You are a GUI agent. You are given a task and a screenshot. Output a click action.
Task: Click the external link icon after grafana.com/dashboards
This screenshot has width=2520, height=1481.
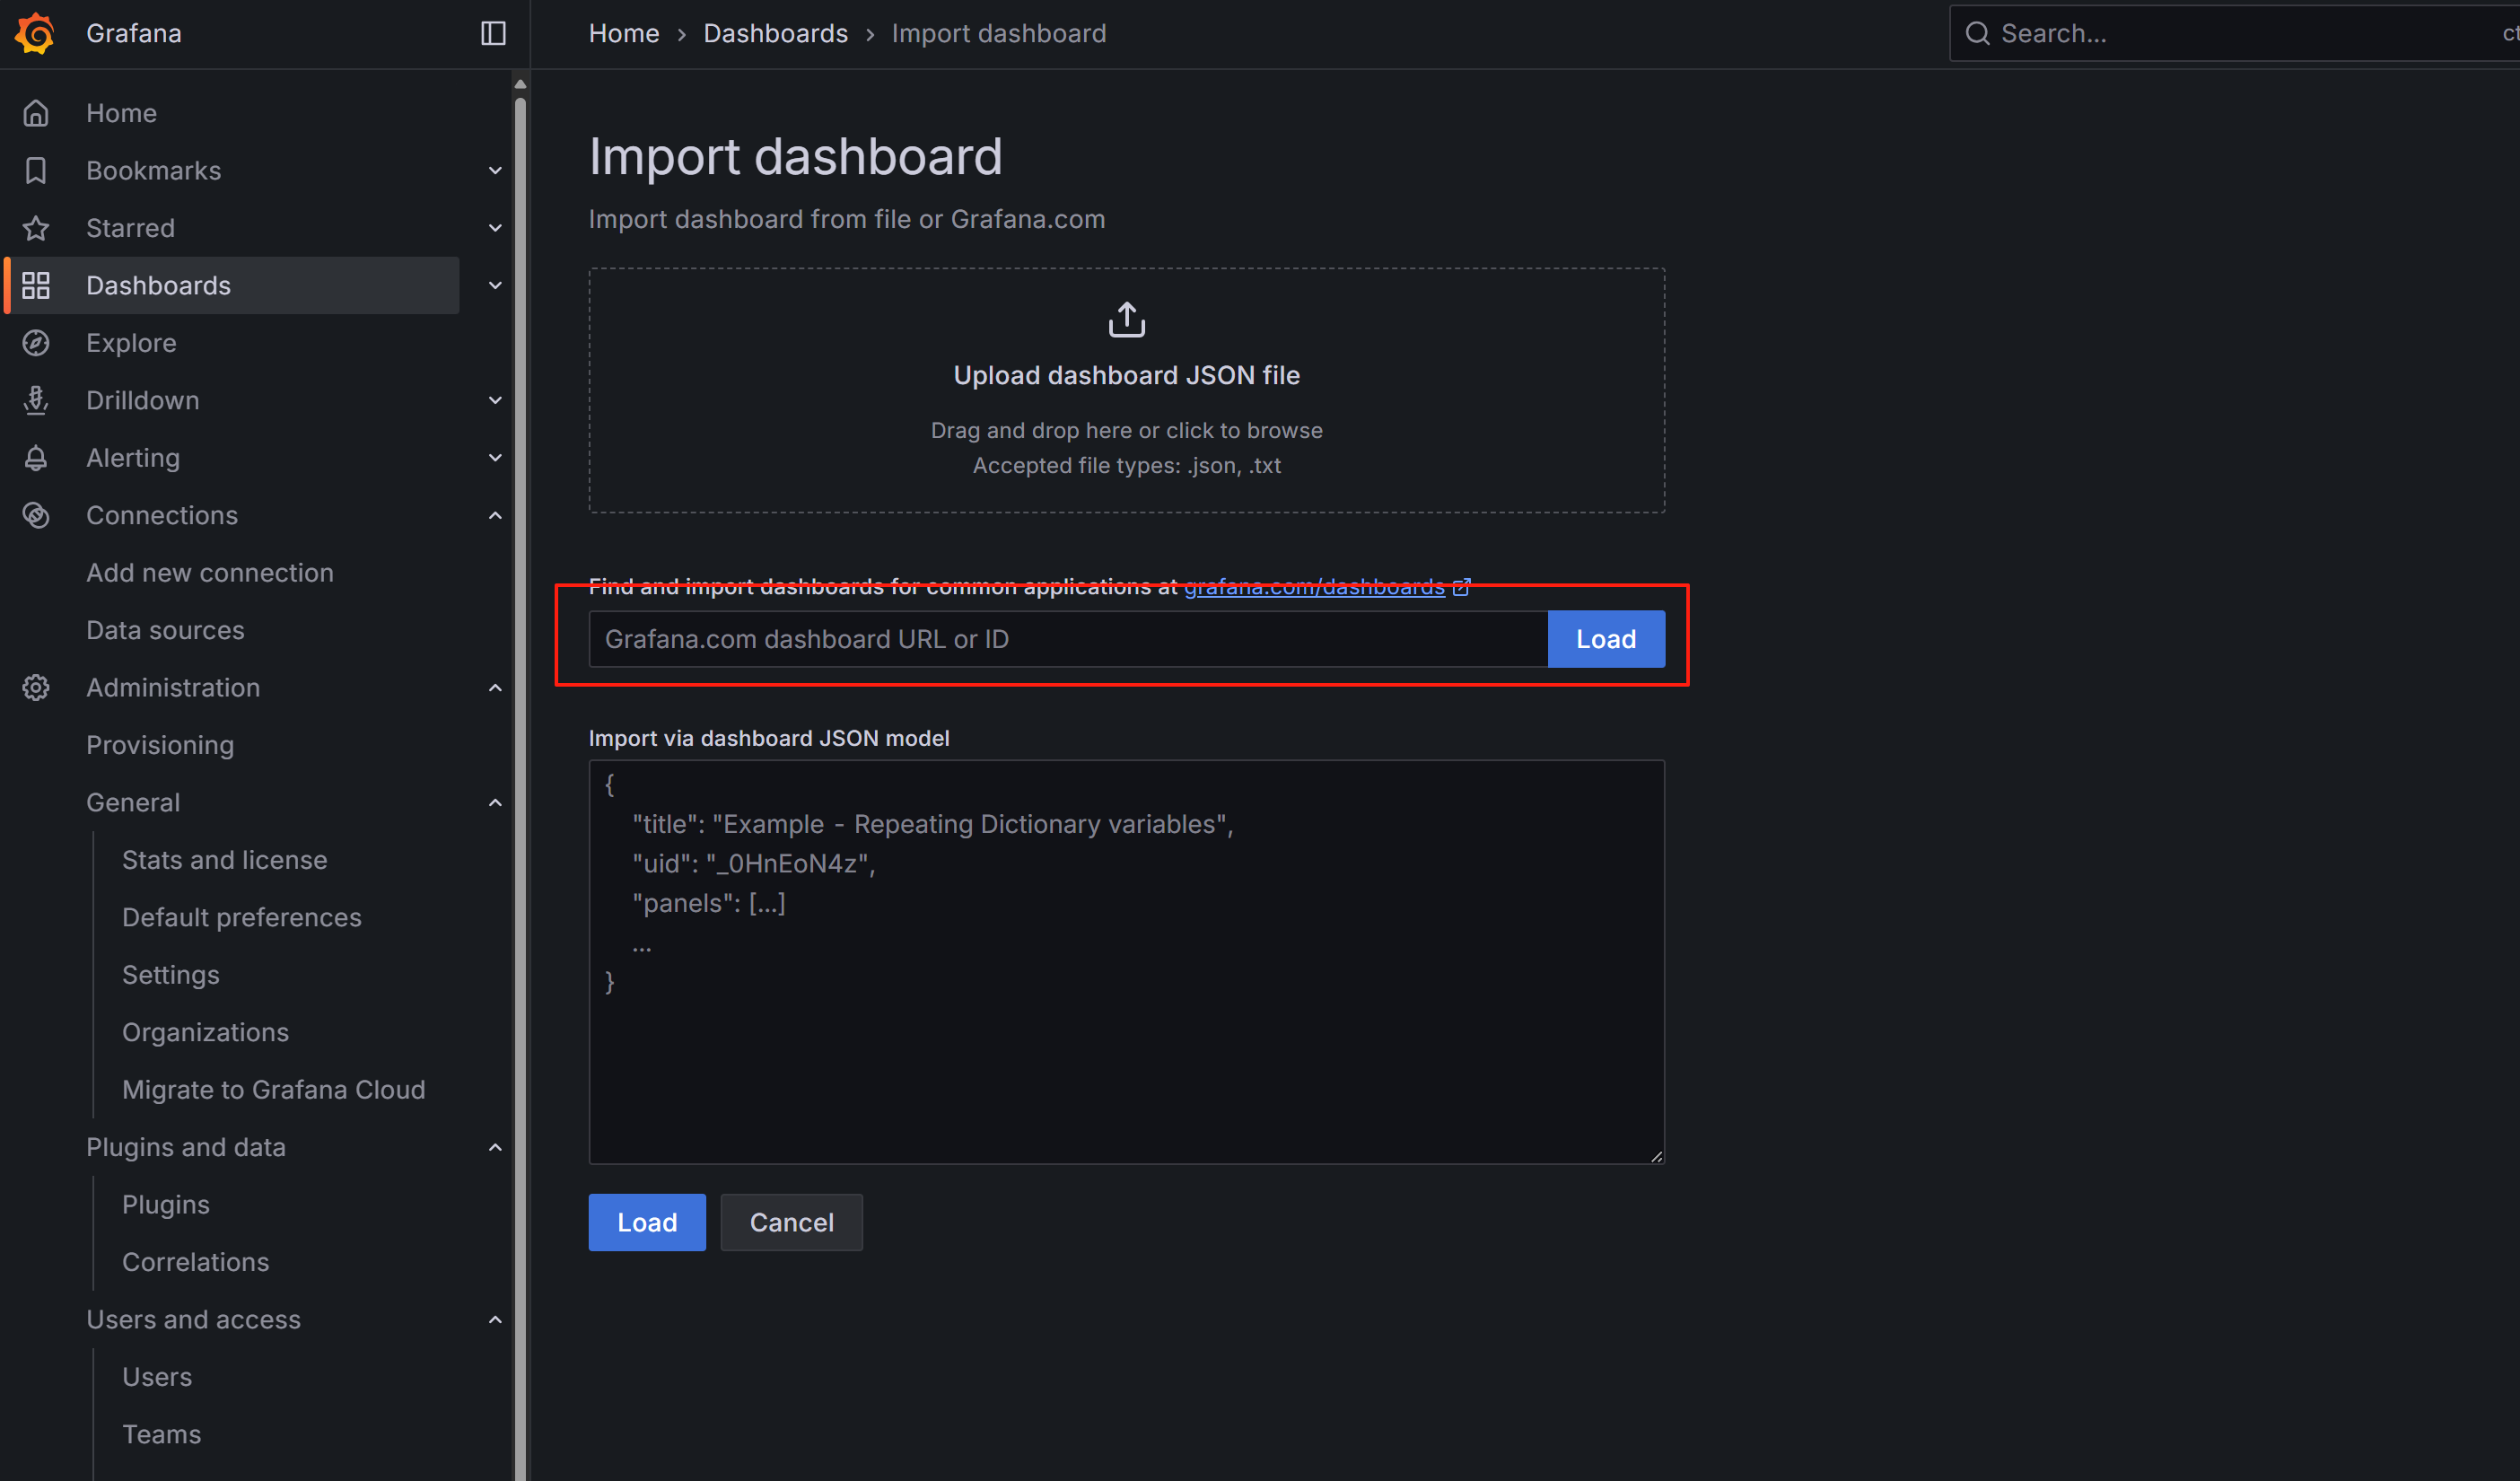click(1461, 587)
